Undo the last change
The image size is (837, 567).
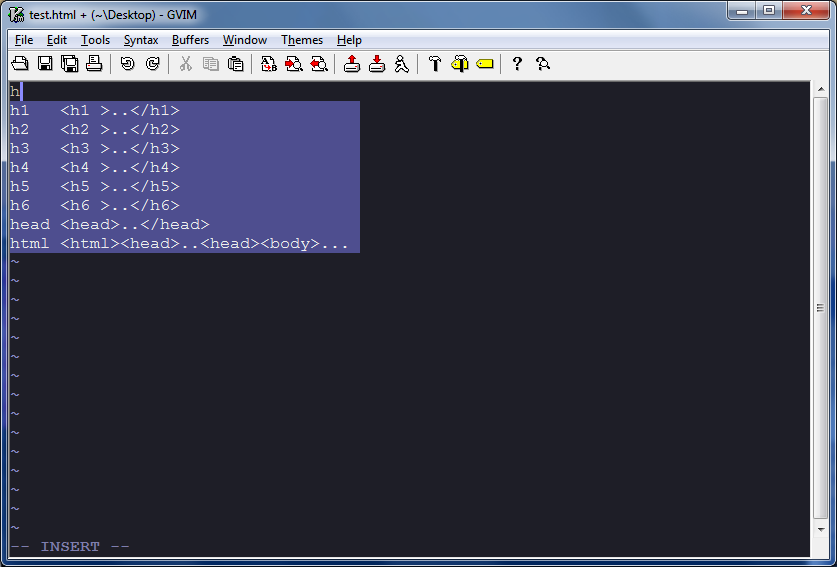127,64
